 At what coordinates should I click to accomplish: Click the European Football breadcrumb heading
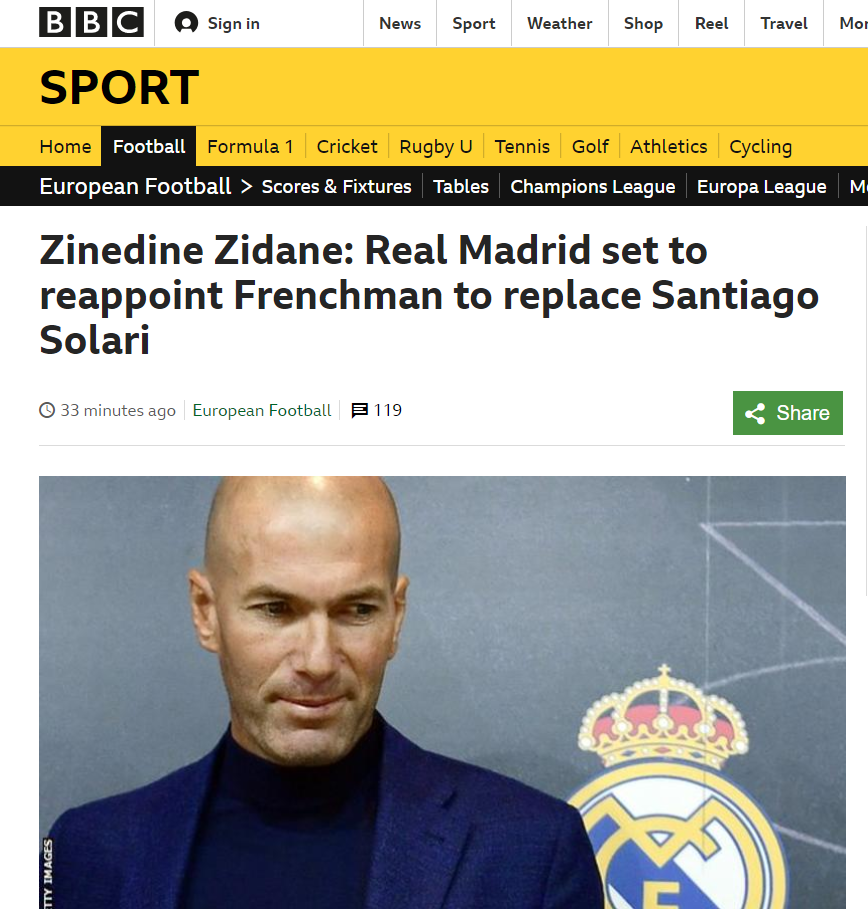pyautogui.click(x=135, y=187)
